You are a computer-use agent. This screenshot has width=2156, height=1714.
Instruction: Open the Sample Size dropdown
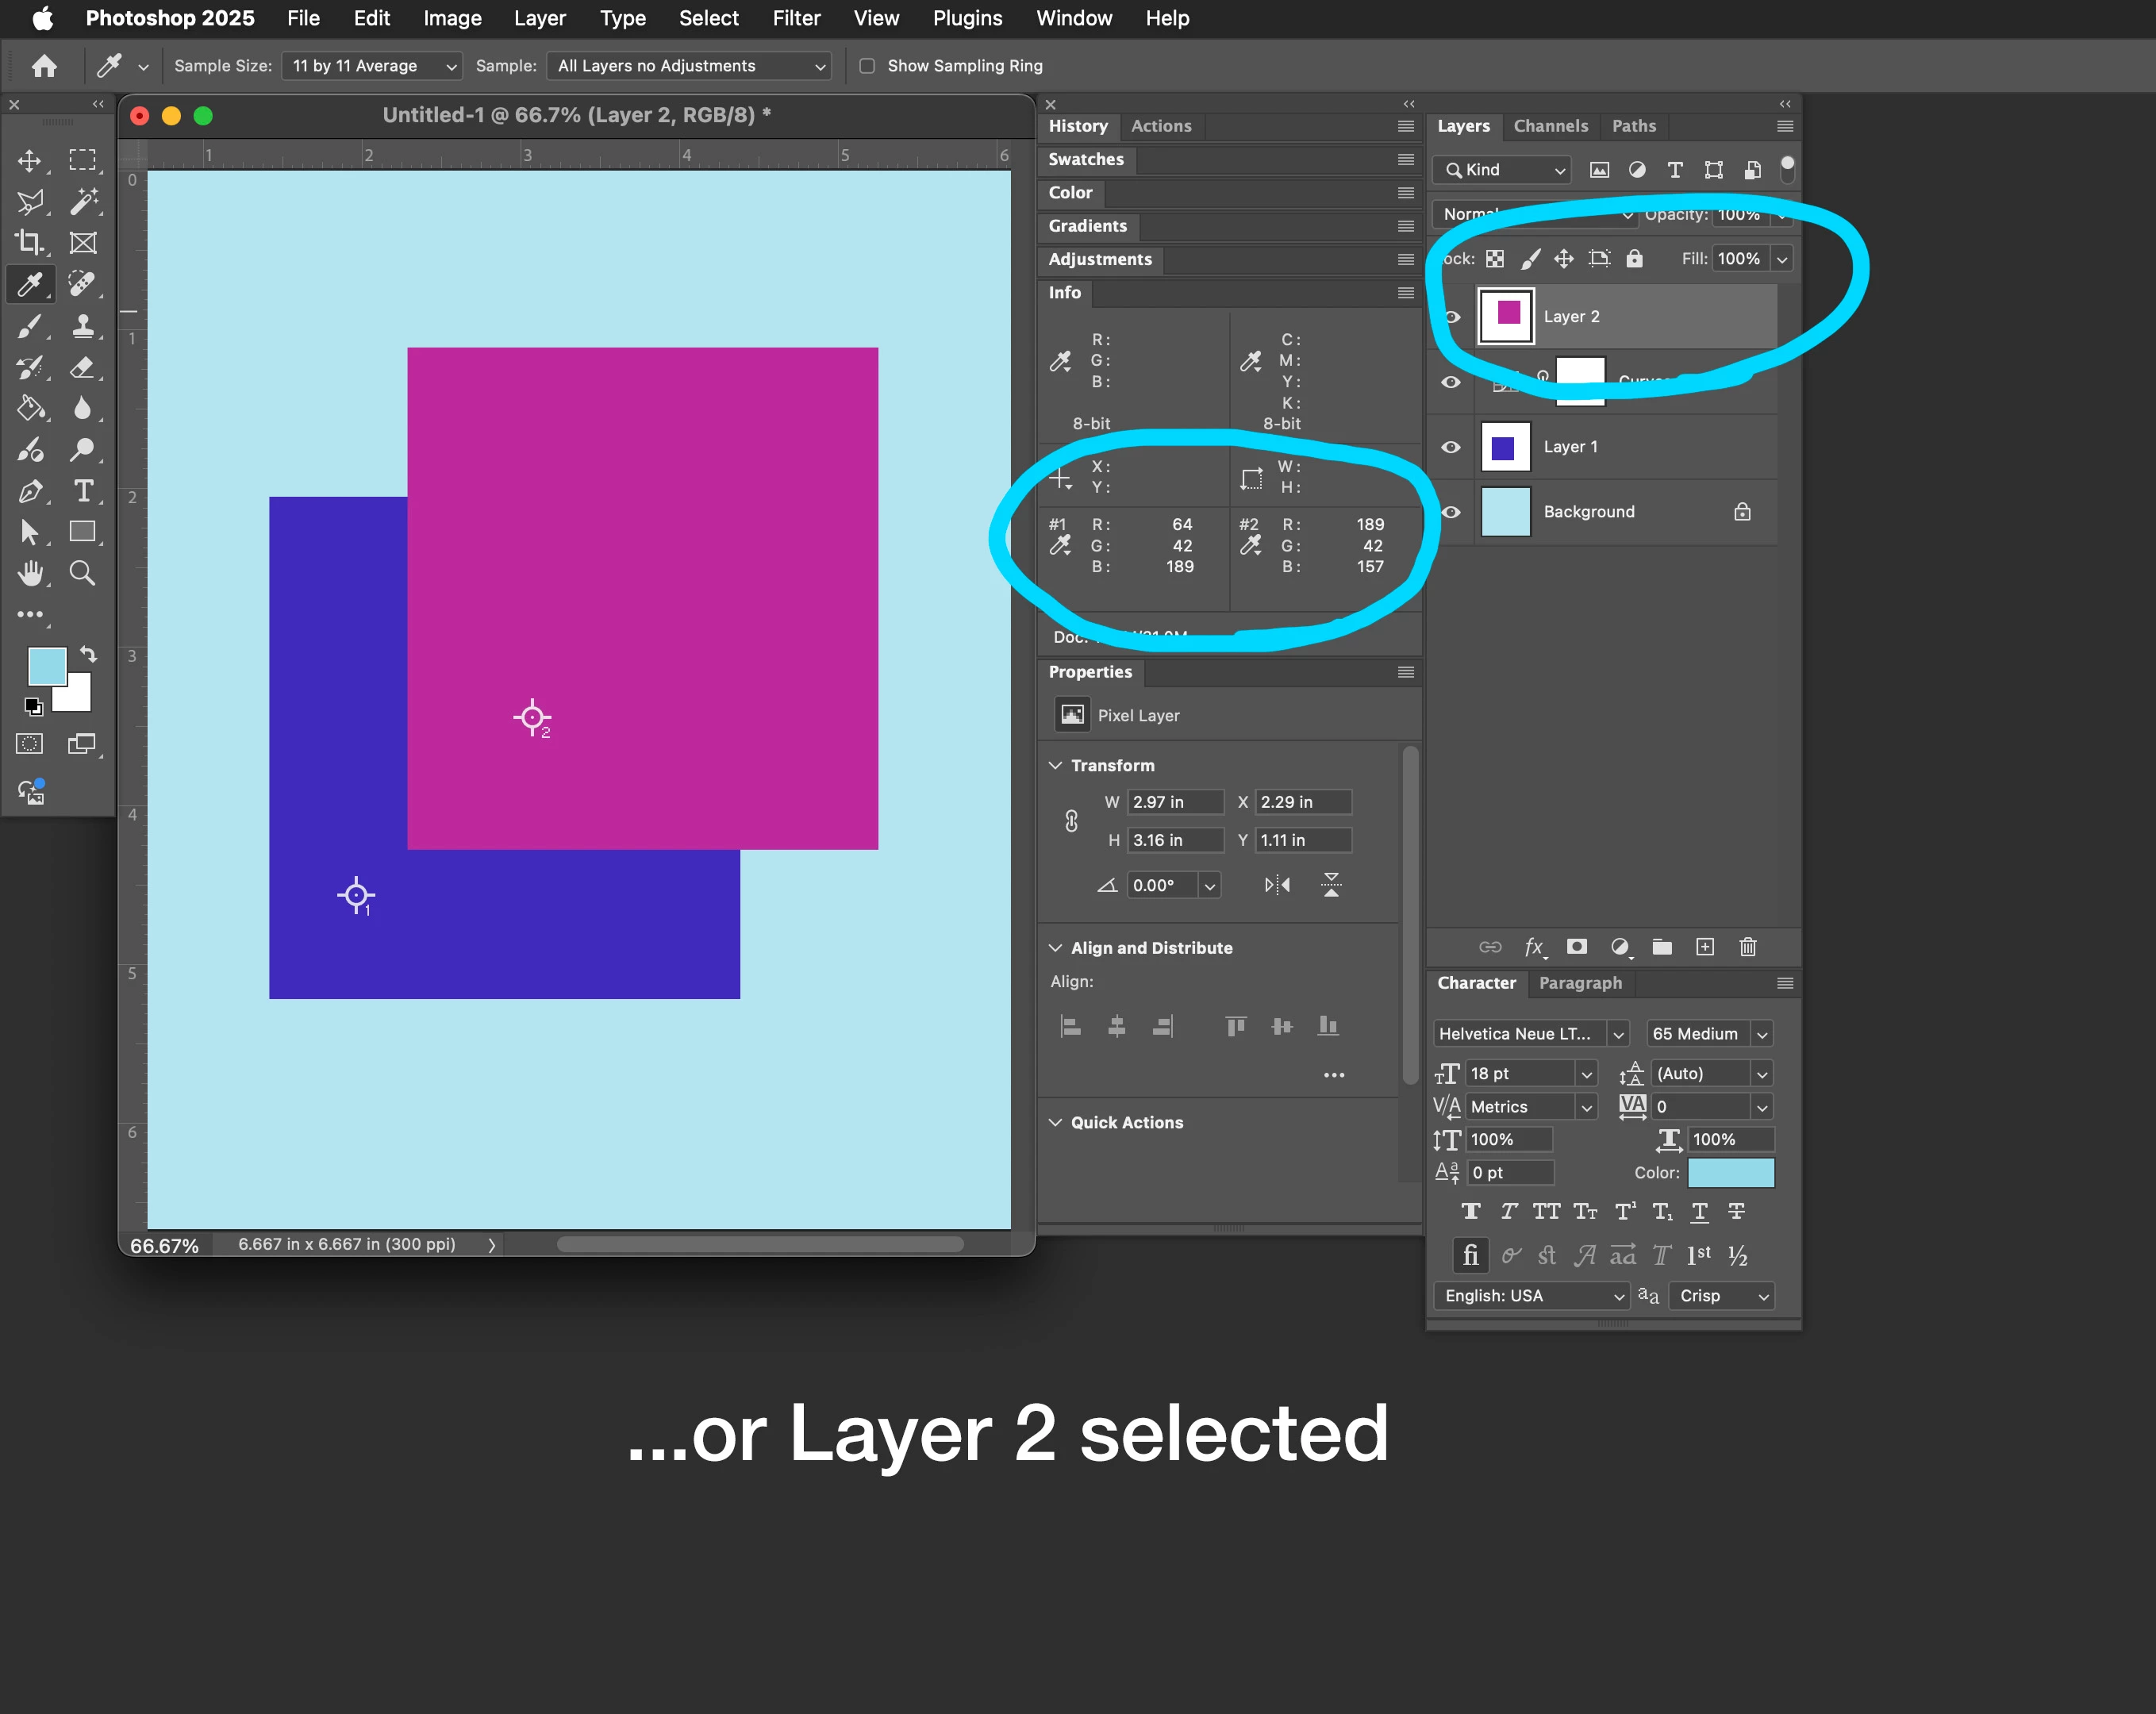pos(373,66)
